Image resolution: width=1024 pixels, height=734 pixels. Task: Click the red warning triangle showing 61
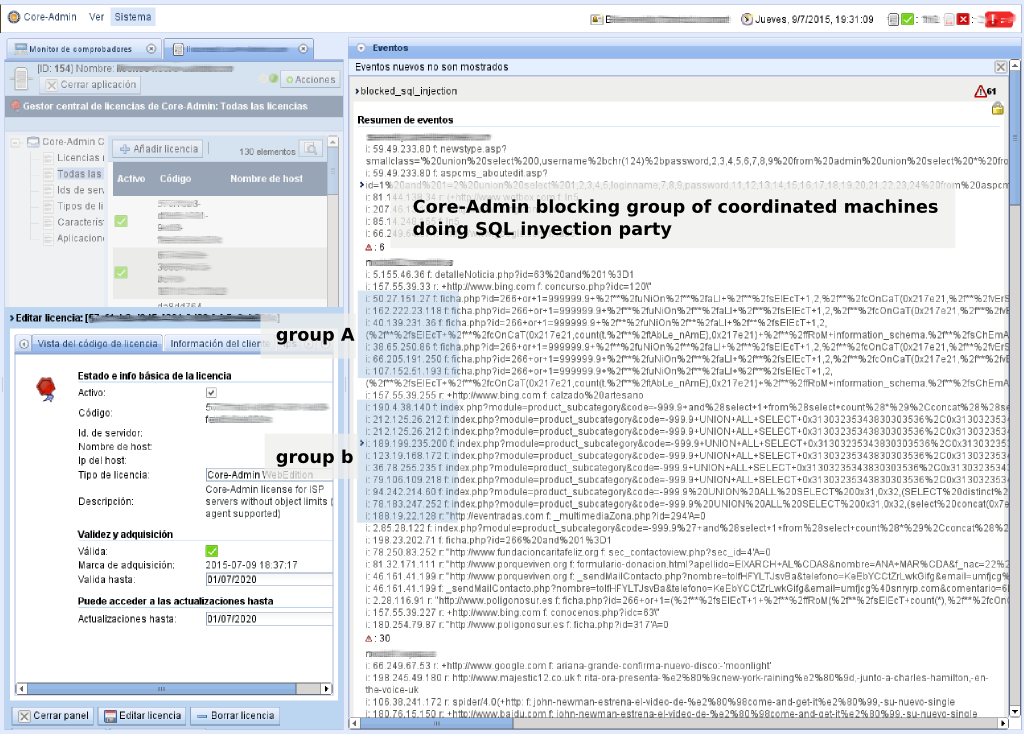pos(981,91)
